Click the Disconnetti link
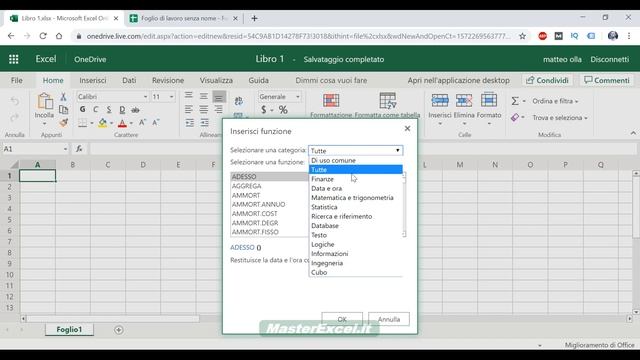The image size is (640, 360). pos(609,59)
